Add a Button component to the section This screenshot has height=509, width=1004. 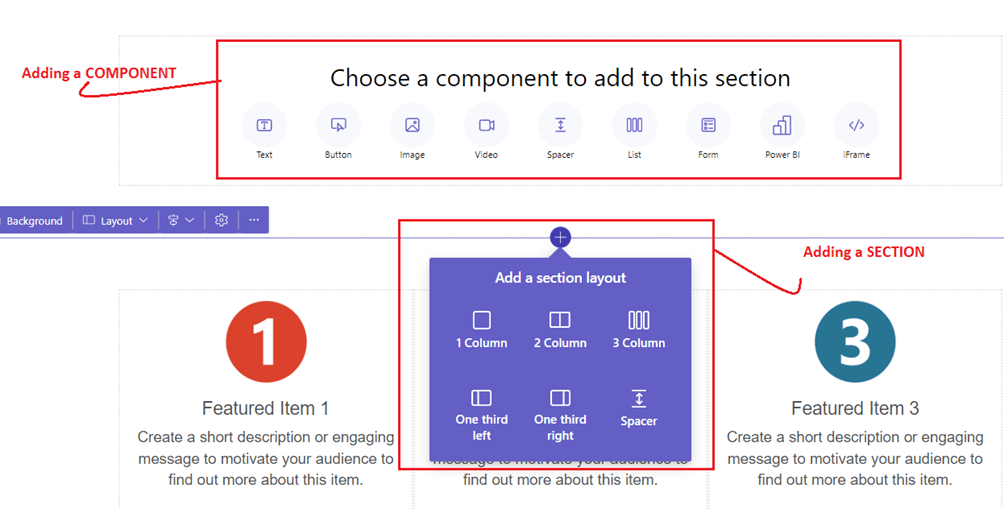point(338,126)
